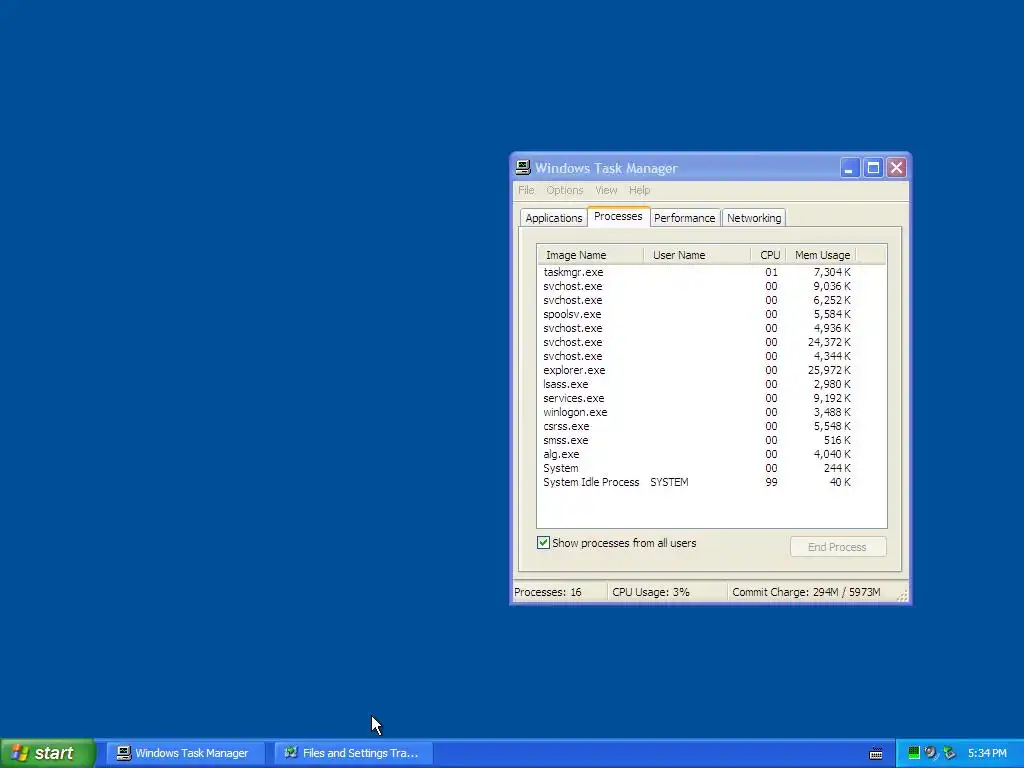Viewport: 1024px width, 768px height.
Task: Select svchost.exe using 4,936 K memory
Action: [x=697, y=328]
